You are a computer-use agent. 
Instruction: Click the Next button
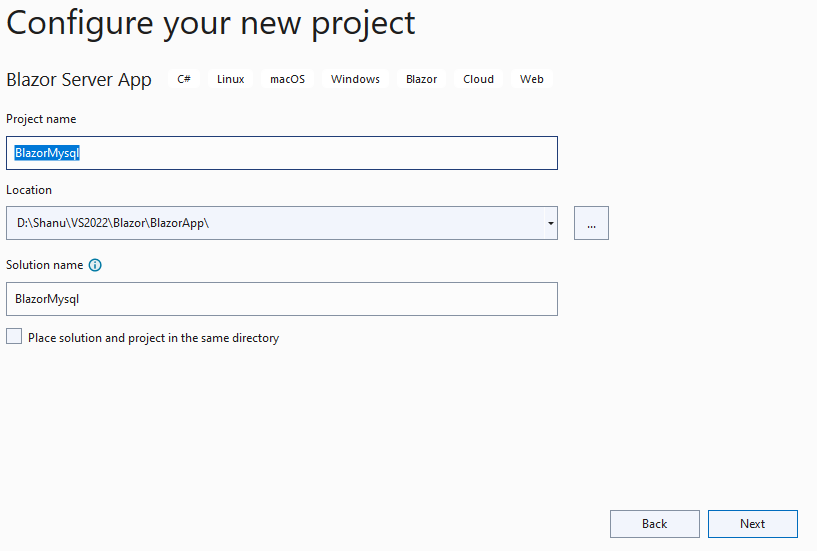pos(752,524)
